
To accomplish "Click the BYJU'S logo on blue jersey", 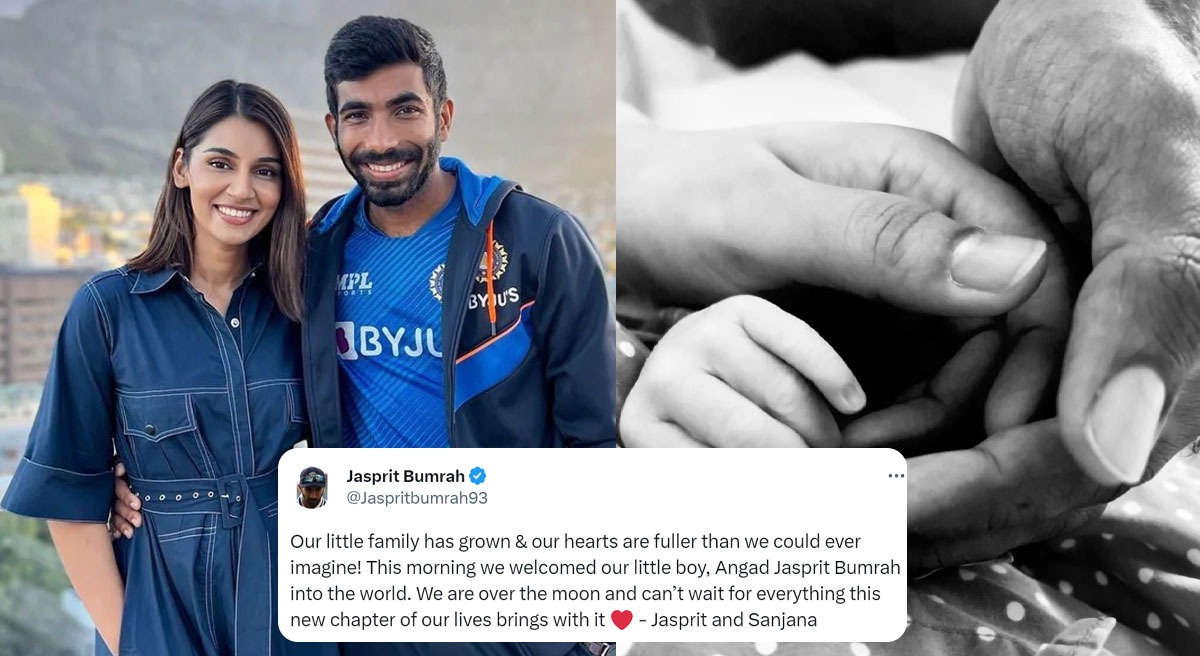I will [x=388, y=341].
